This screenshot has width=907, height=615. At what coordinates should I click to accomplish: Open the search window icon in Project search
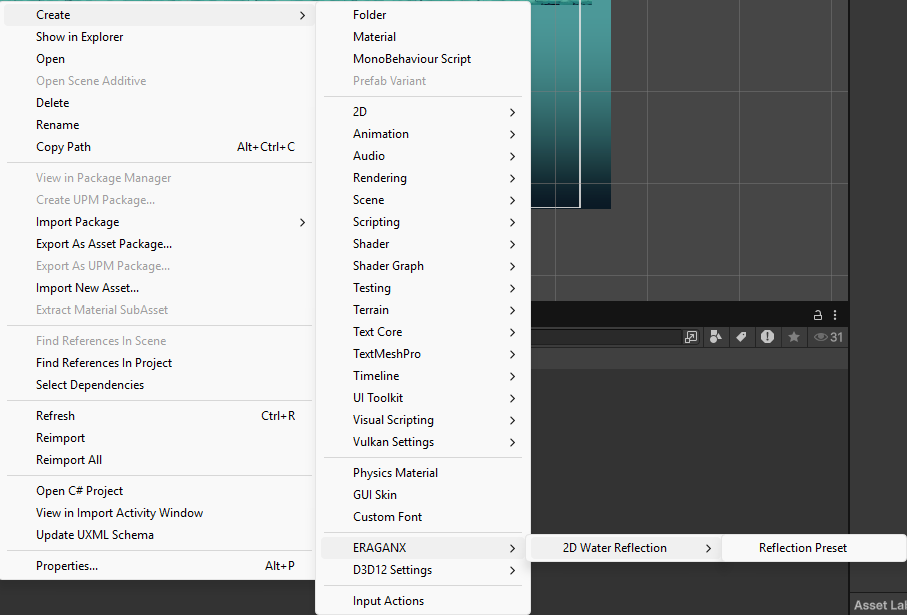coord(691,337)
